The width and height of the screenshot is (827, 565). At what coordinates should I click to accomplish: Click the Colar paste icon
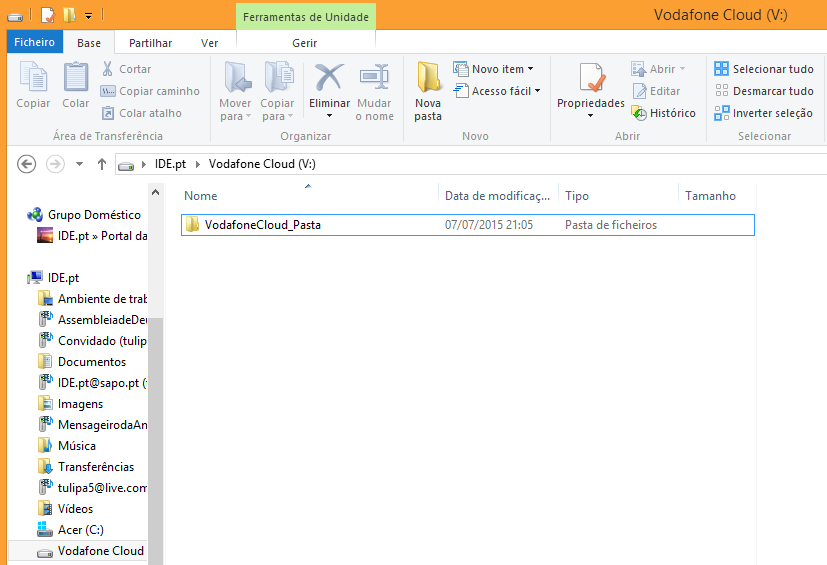[x=76, y=76]
